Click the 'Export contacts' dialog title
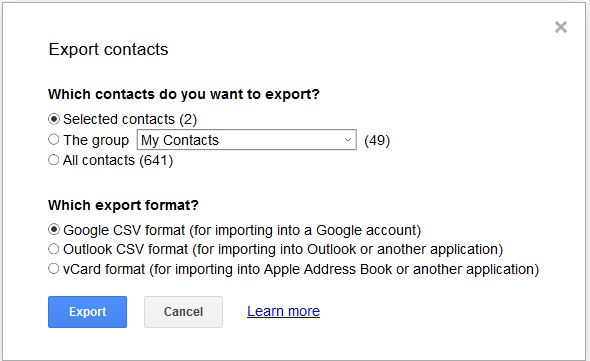The height and width of the screenshot is (361, 590). click(108, 50)
